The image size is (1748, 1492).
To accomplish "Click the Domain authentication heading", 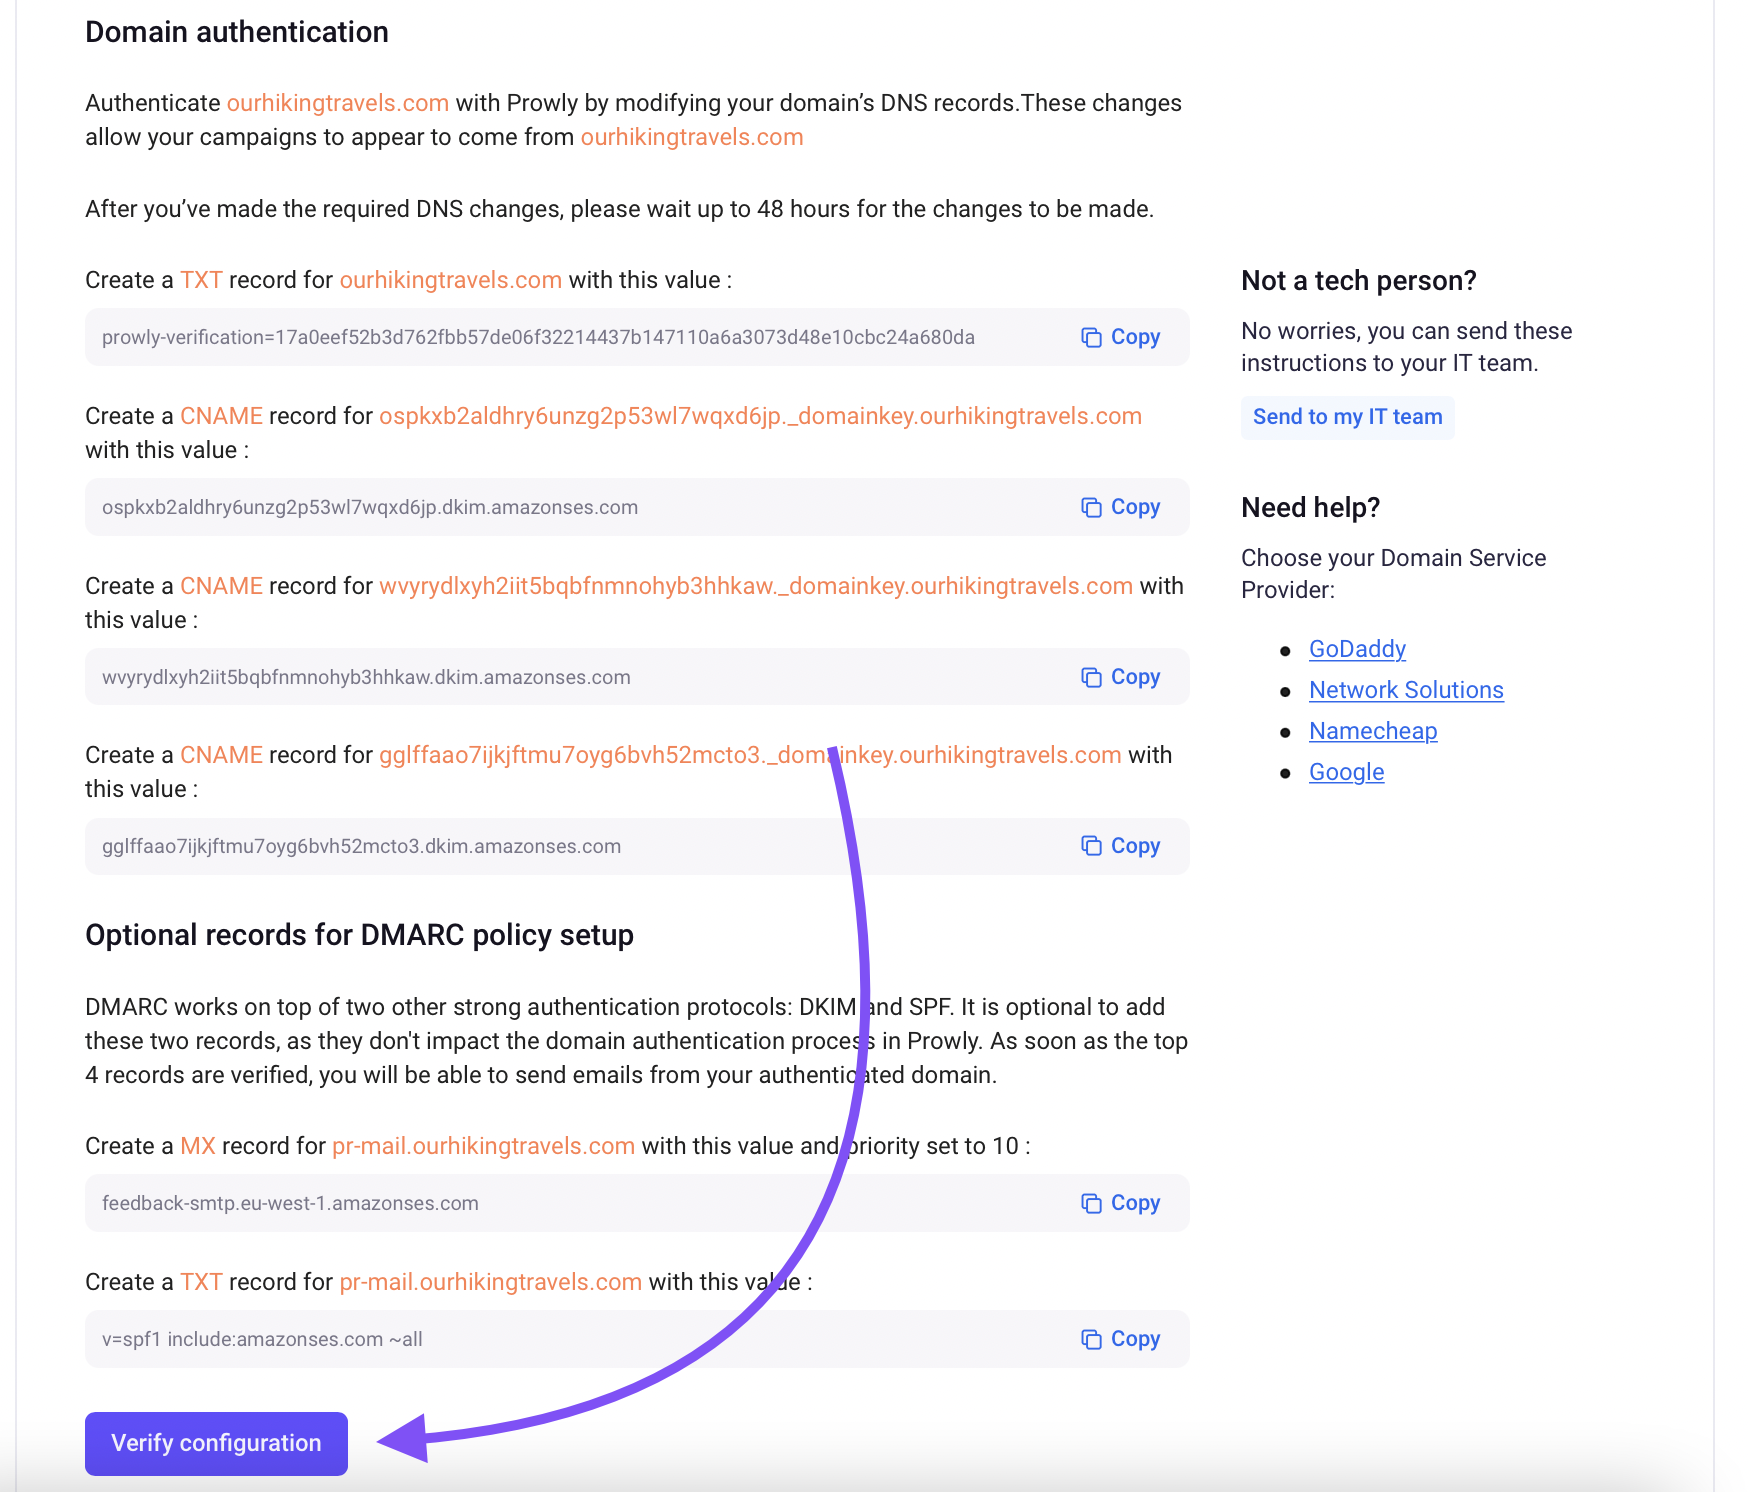I will click(x=237, y=32).
